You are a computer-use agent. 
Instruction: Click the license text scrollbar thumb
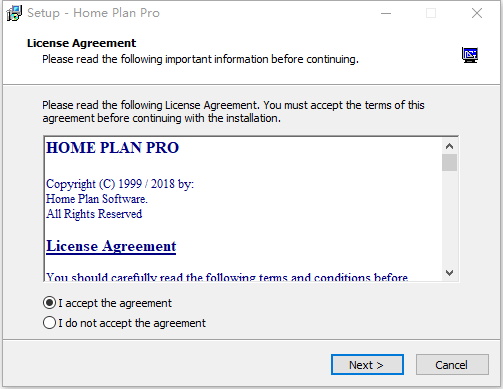tap(449, 163)
